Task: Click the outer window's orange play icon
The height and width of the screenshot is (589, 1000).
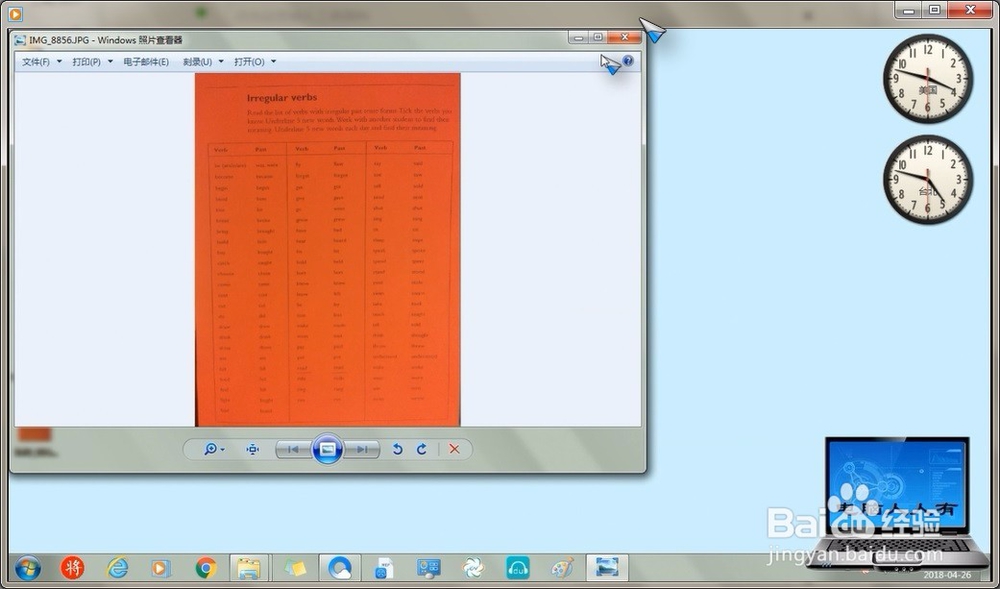Action: click(15, 13)
